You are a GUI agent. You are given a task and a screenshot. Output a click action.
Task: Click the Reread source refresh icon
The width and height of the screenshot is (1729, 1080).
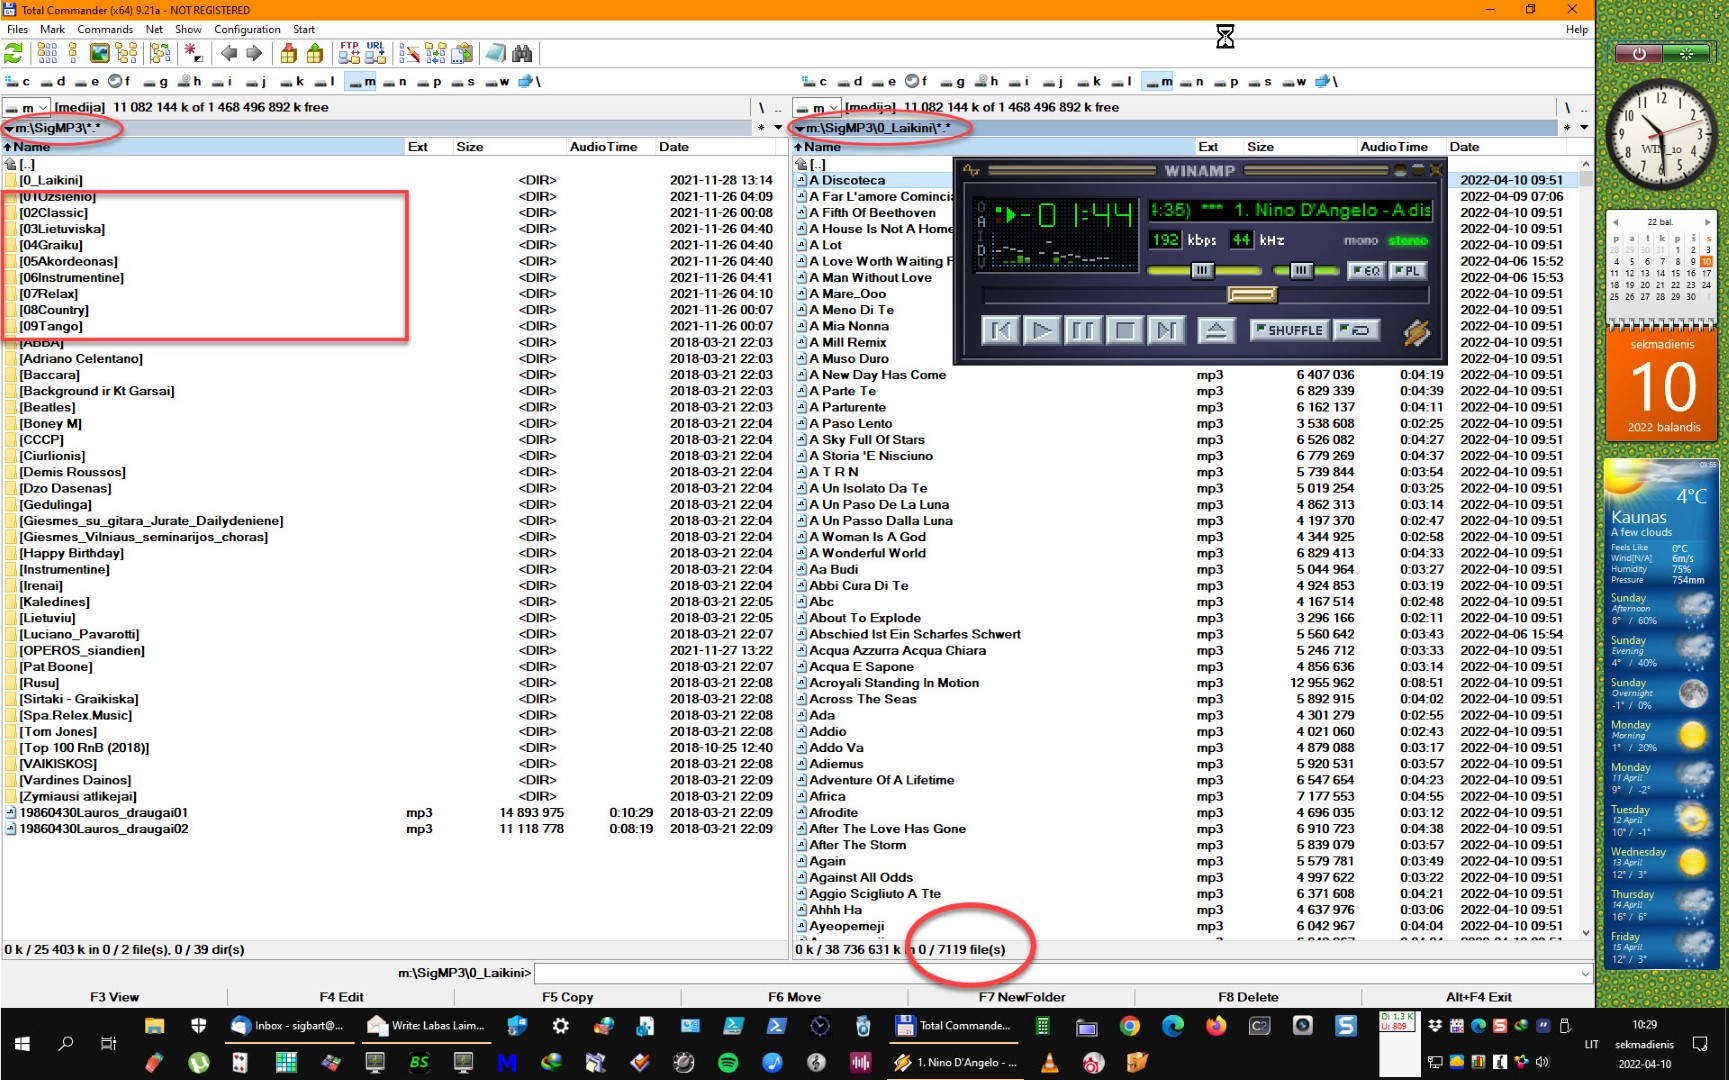(14, 54)
